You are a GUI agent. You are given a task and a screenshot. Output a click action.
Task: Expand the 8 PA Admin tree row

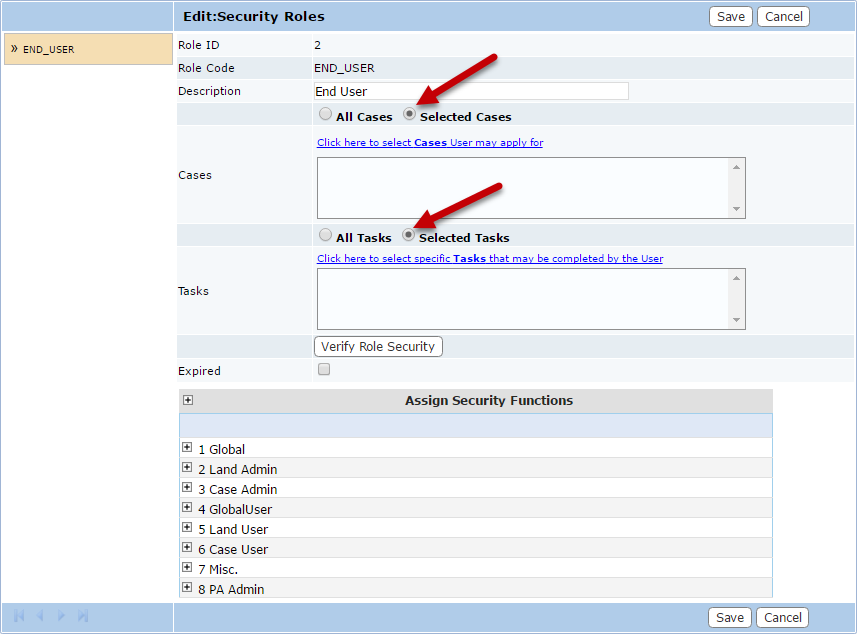(187, 588)
